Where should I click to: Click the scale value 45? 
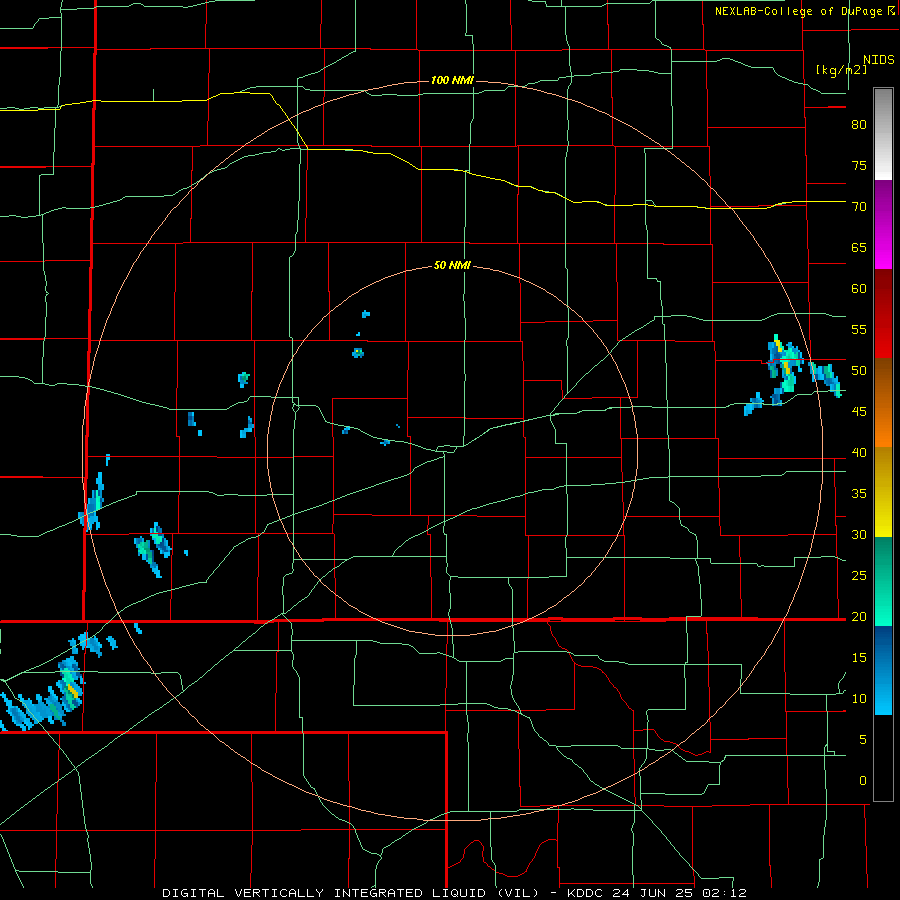(x=859, y=412)
